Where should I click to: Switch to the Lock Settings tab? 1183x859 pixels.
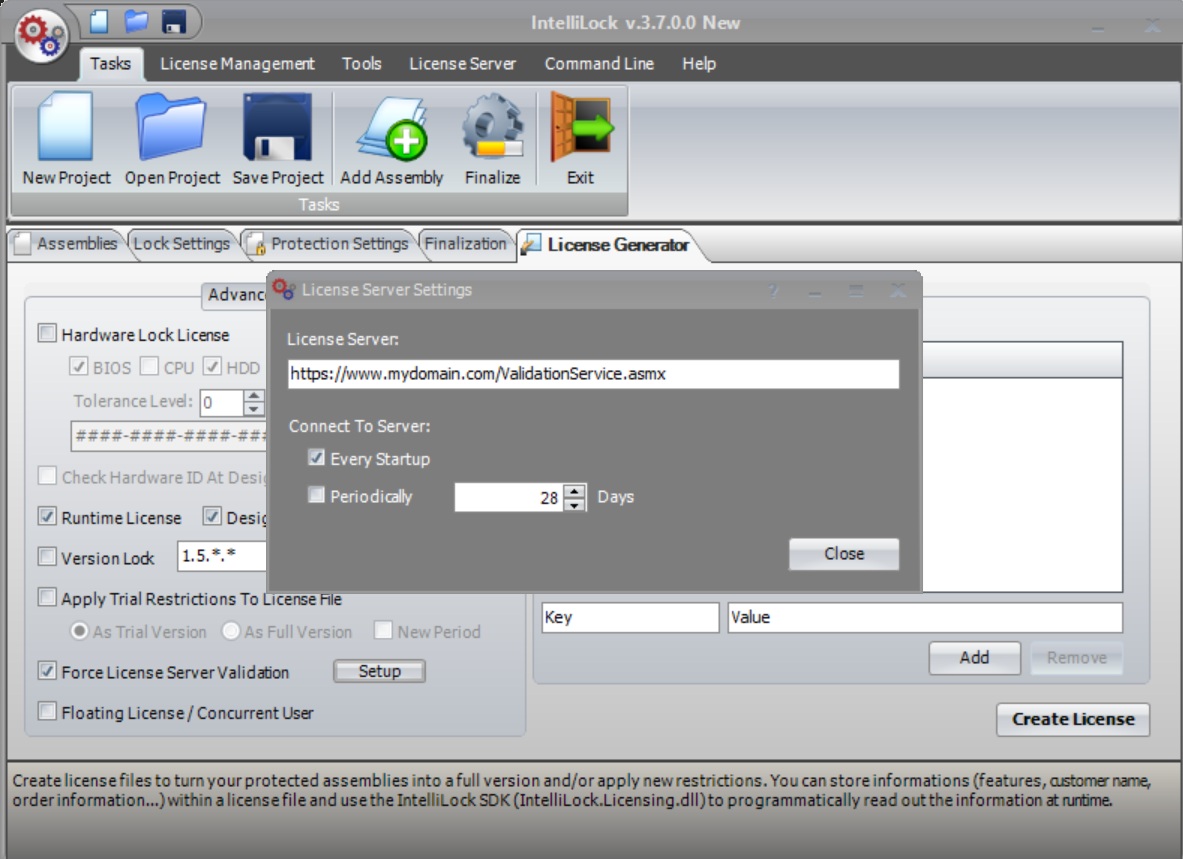pyautogui.click(x=181, y=244)
